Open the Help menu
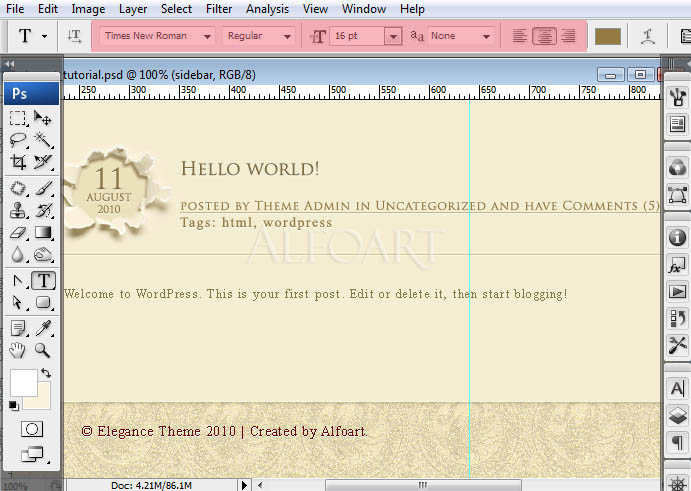 pyautogui.click(x=412, y=9)
